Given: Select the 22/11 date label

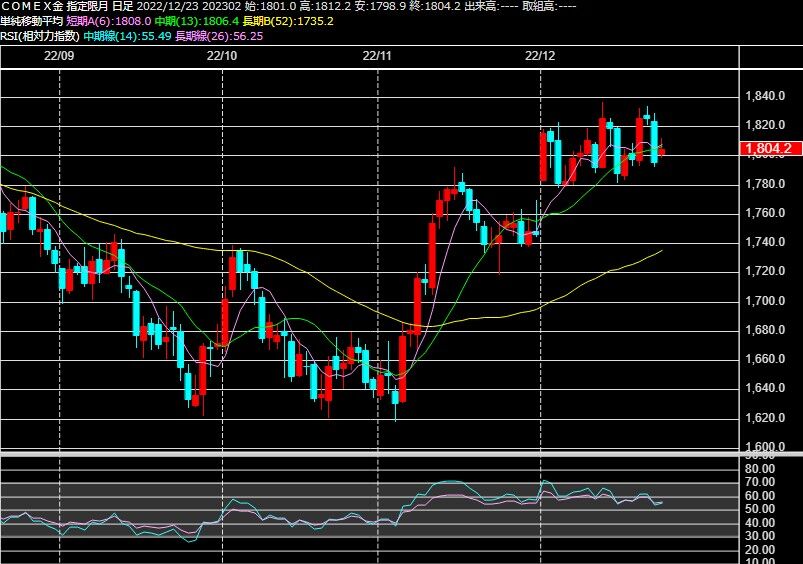Looking at the screenshot, I should coord(377,55).
